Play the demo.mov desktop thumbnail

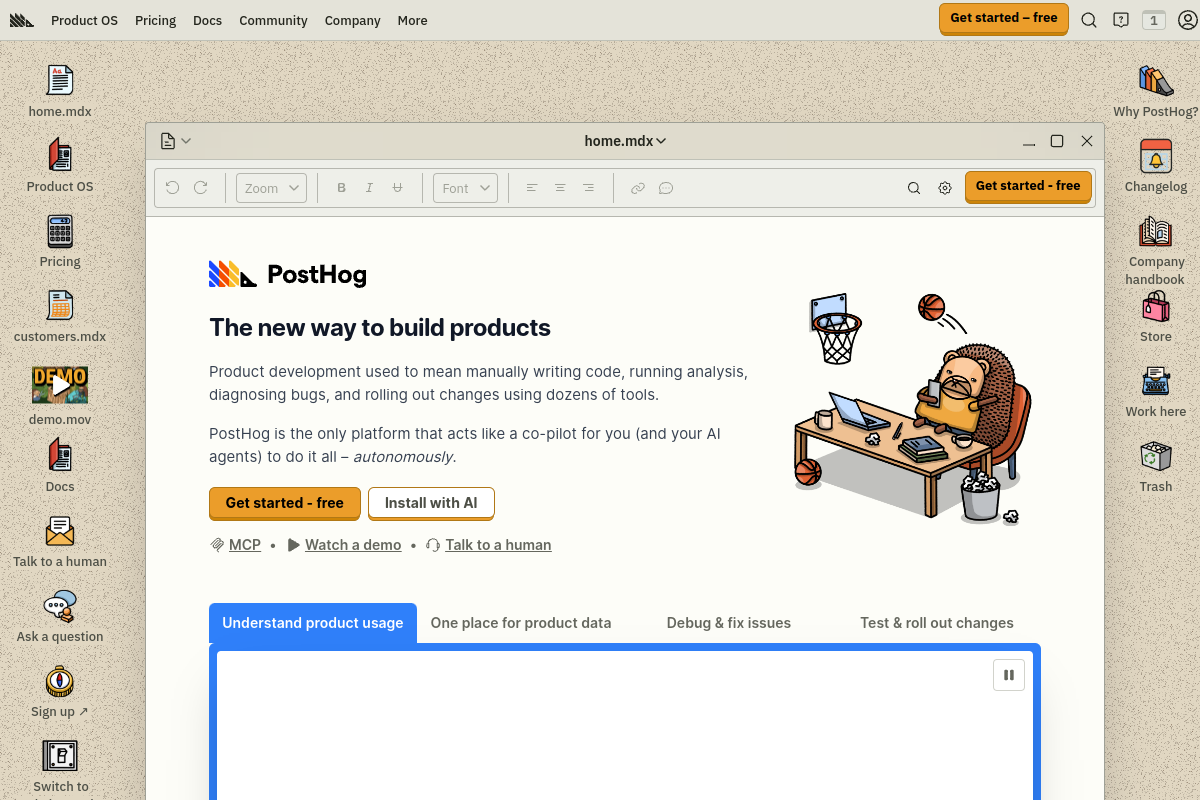(60, 385)
